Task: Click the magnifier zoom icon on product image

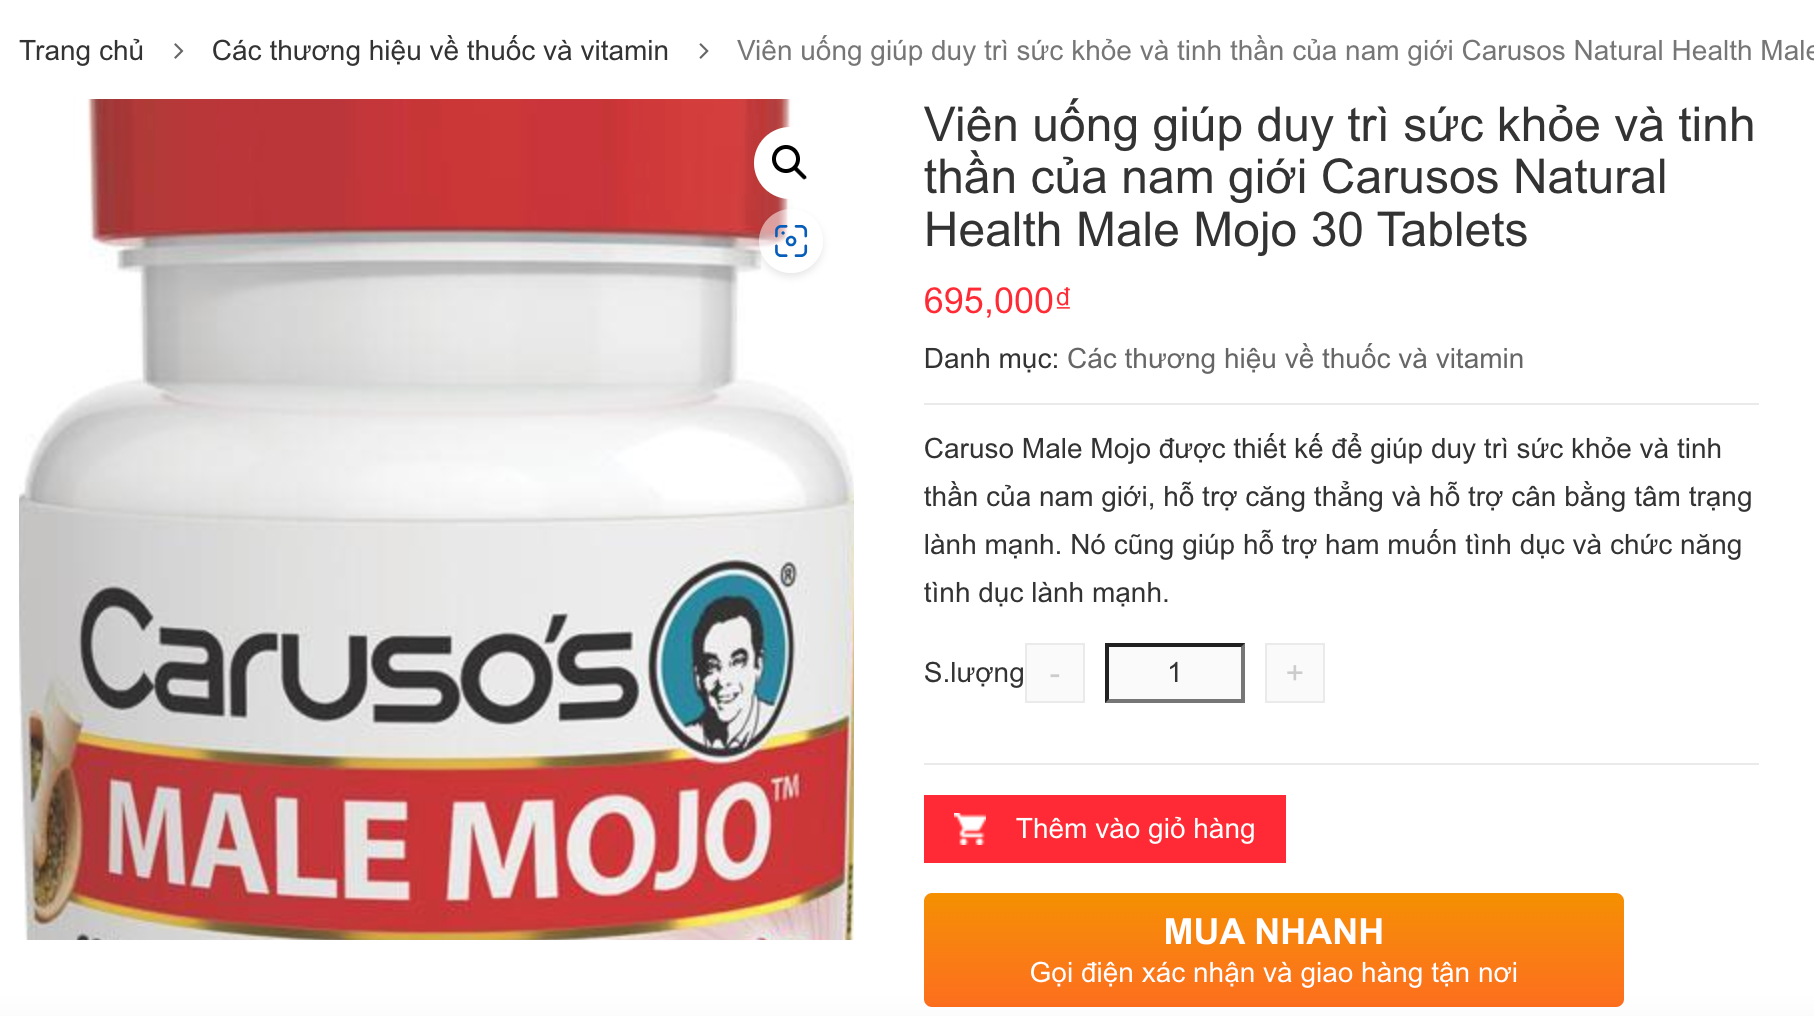Action: pyautogui.click(x=789, y=162)
